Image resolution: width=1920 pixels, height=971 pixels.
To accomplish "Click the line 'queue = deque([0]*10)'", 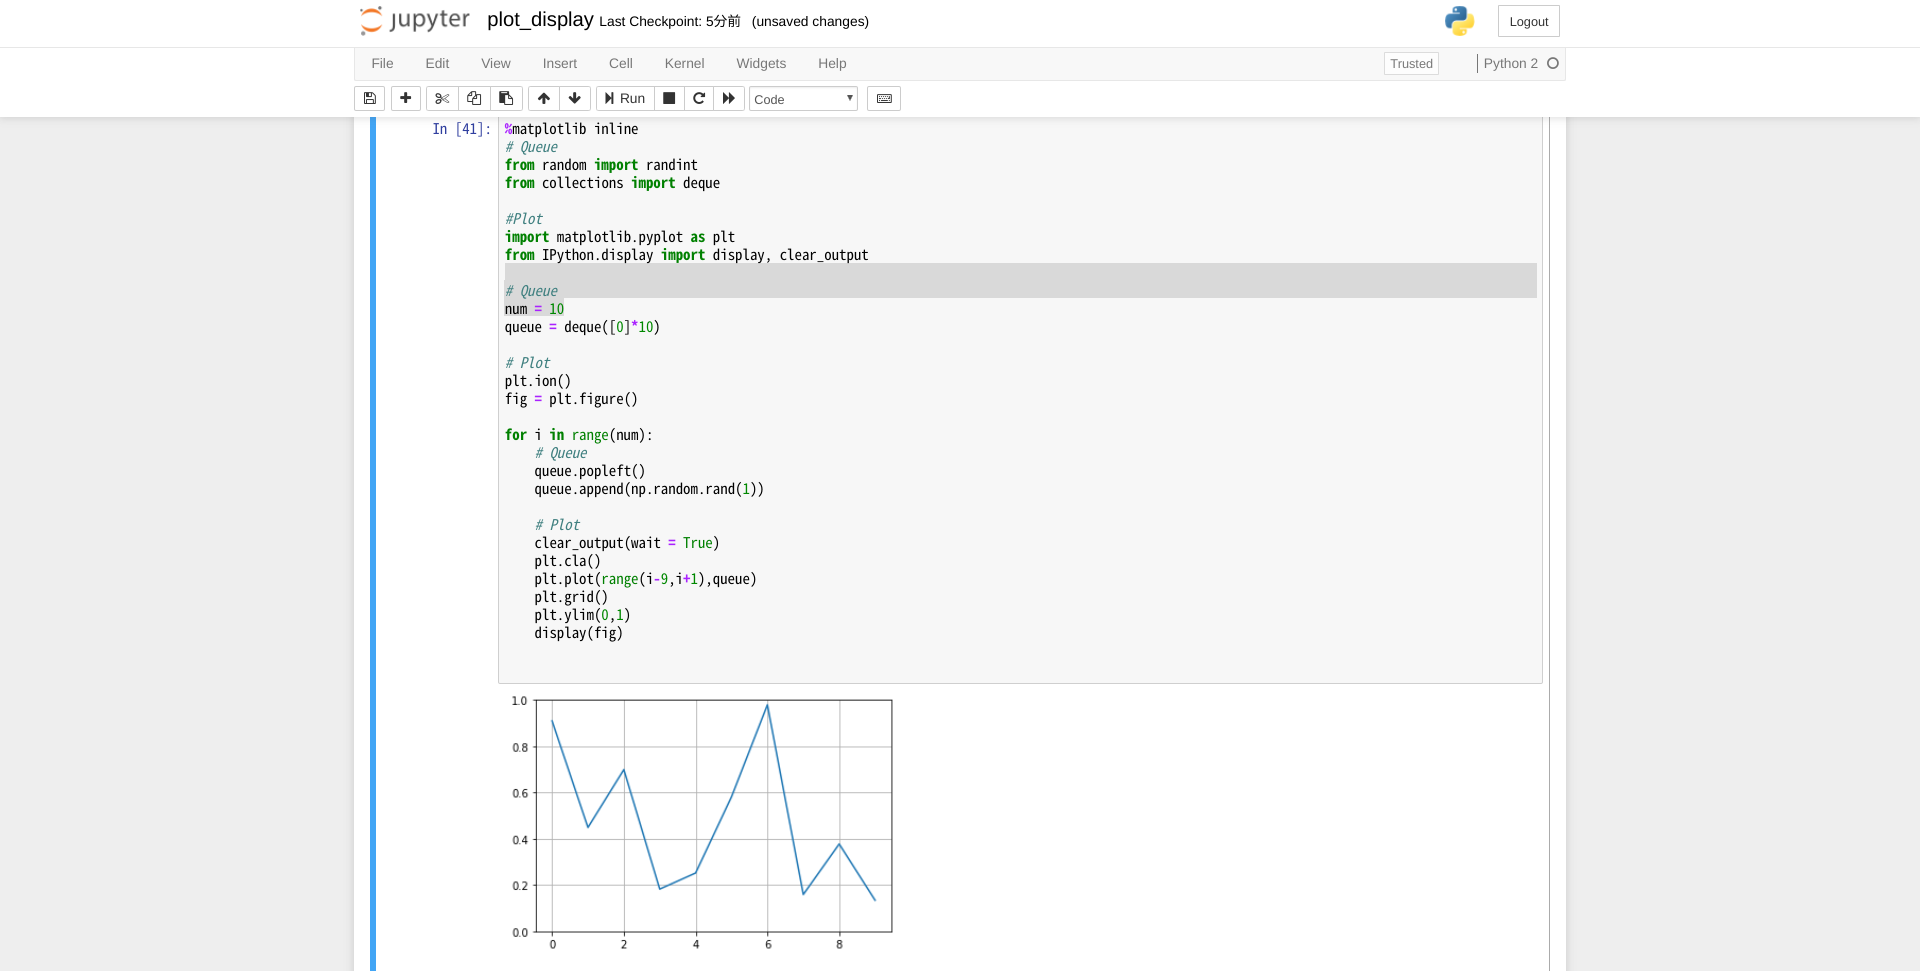I will (582, 327).
